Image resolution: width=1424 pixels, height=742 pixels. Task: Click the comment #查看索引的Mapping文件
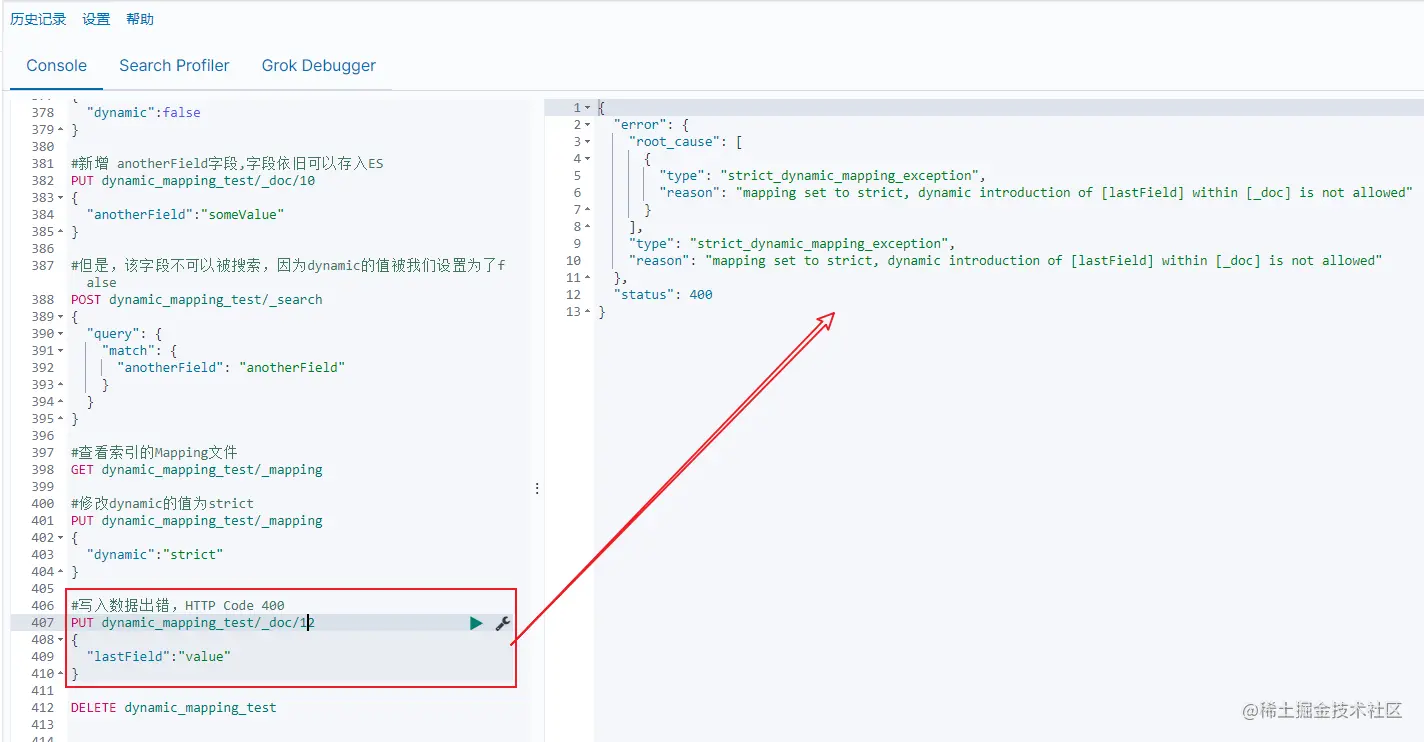click(154, 453)
